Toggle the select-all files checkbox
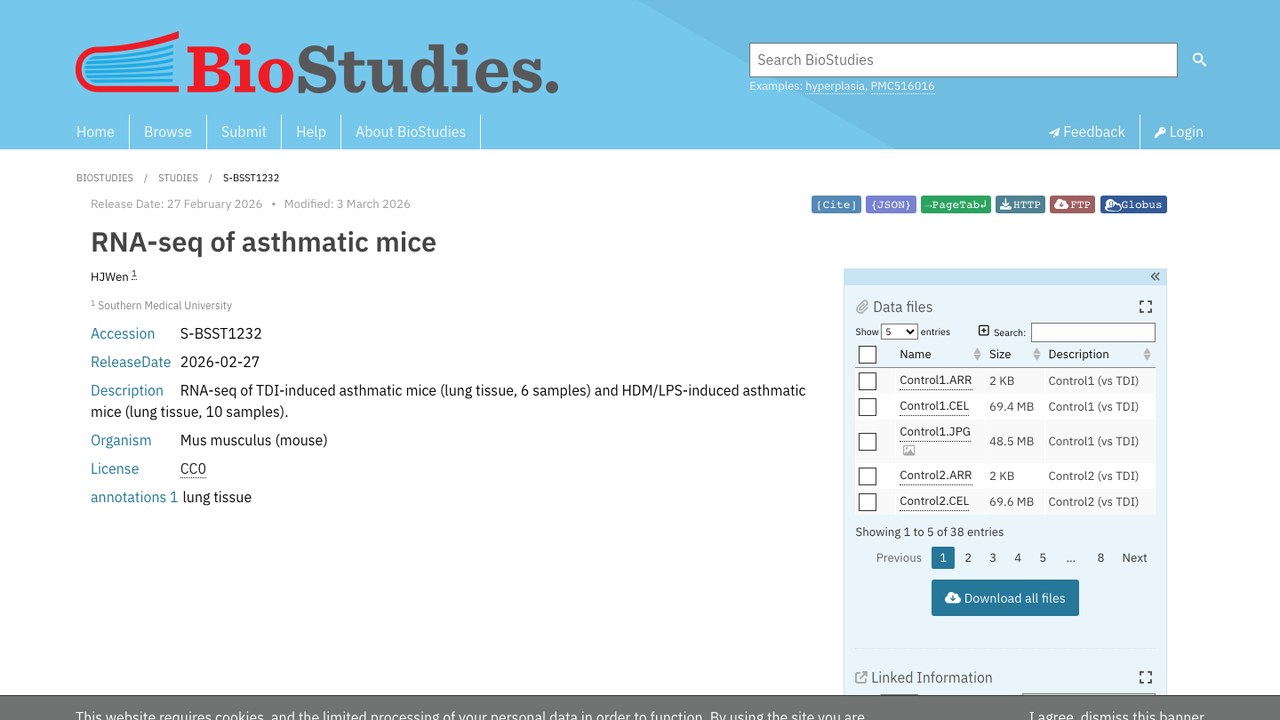Viewport: 1280px width, 720px height. [x=867, y=355]
